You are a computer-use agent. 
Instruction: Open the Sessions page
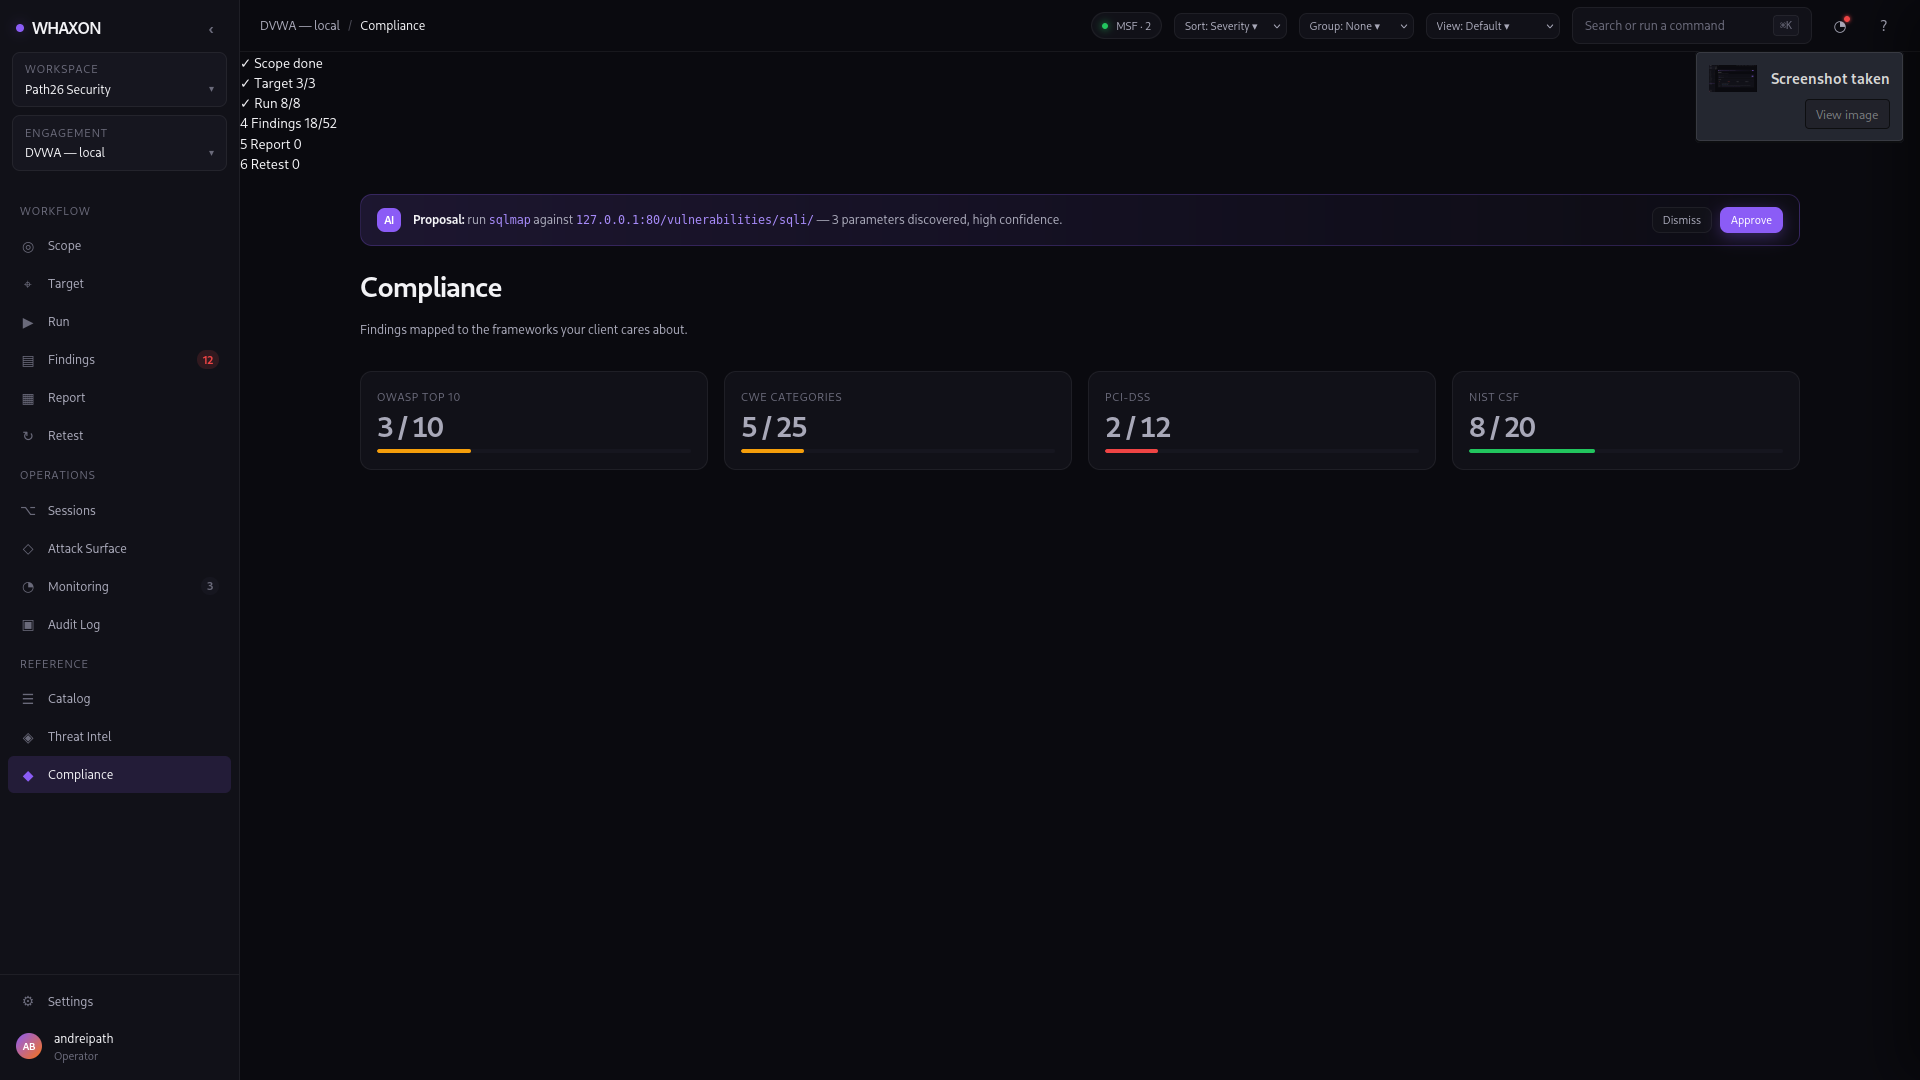119,511
